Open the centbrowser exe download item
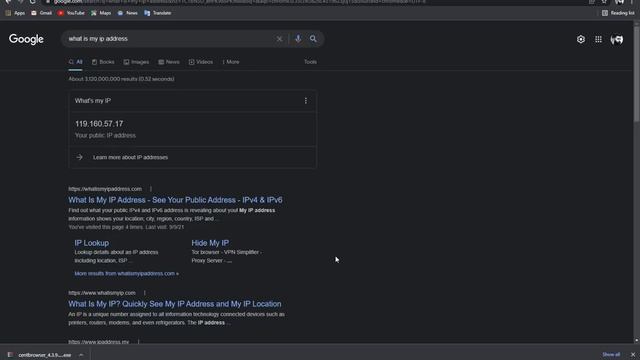The width and height of the screenshot is (640, 360). (39, 355)
